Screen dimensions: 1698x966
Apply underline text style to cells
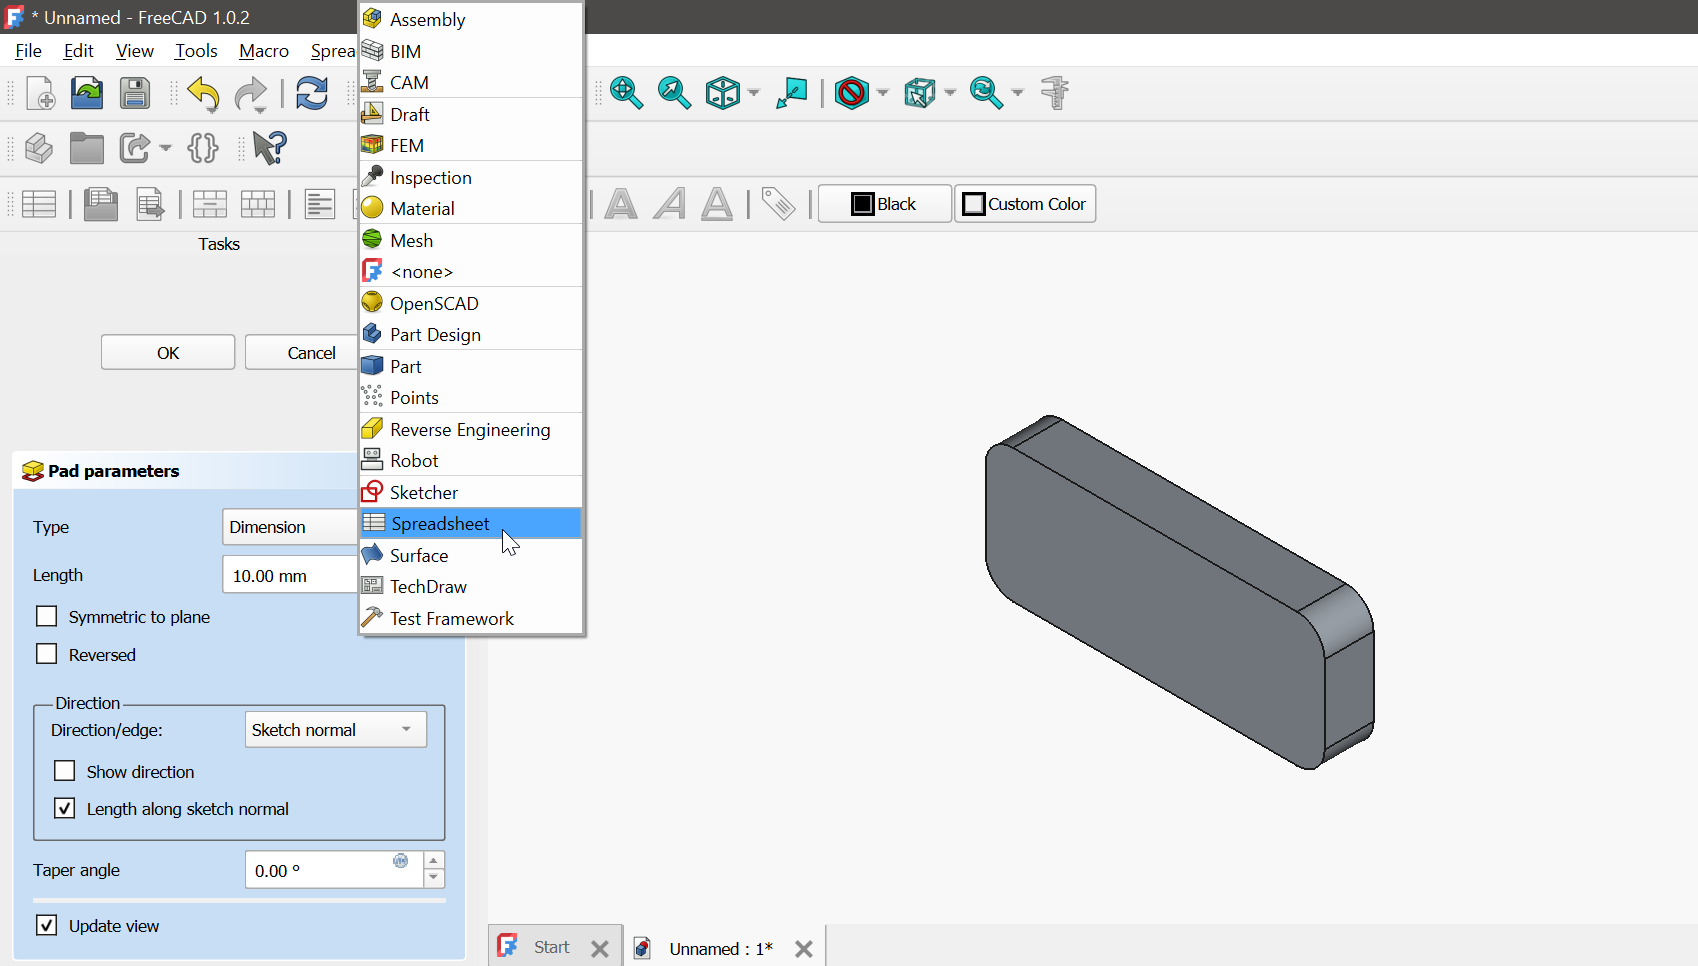(x=717, y=204)
